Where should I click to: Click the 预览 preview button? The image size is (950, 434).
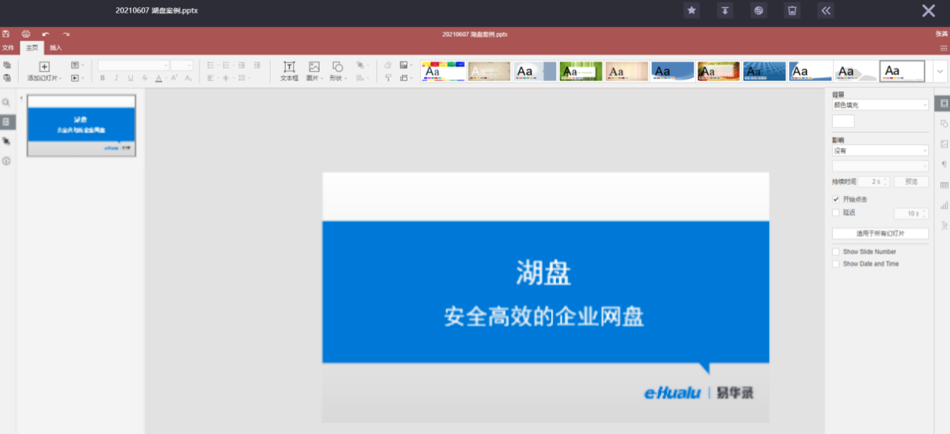click(911, 181)
